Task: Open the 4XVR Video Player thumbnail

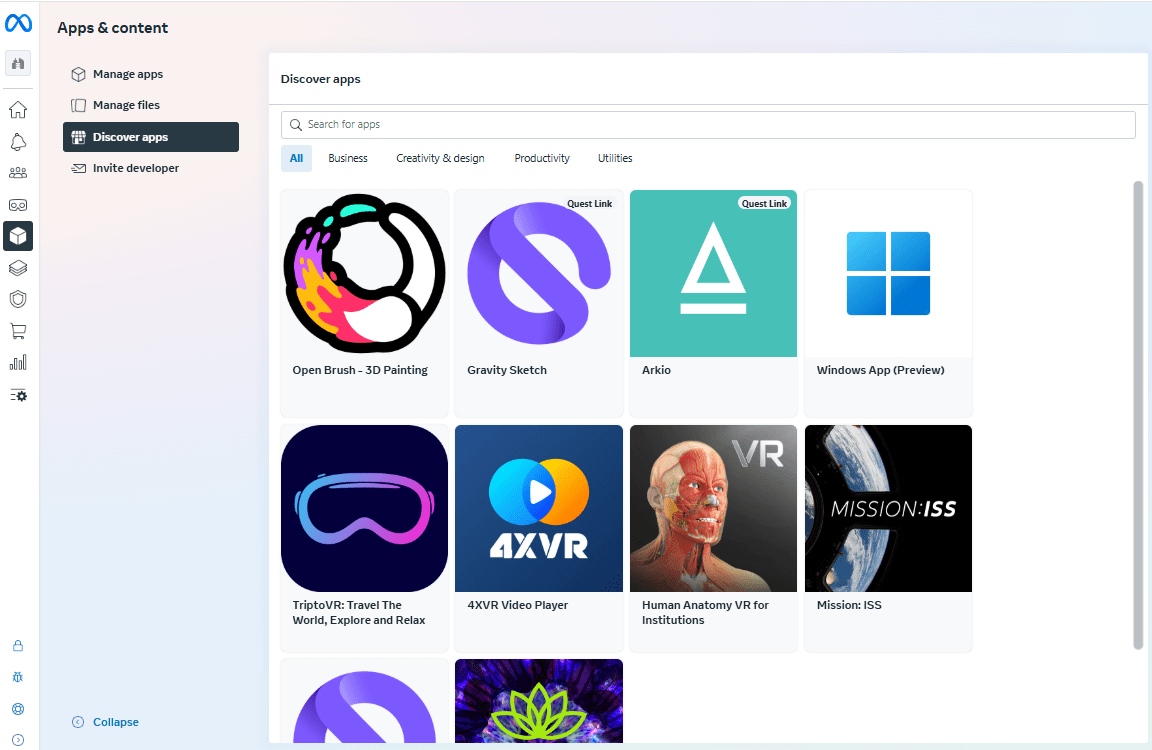Action: pyautogui.click(x=539, y=508)
